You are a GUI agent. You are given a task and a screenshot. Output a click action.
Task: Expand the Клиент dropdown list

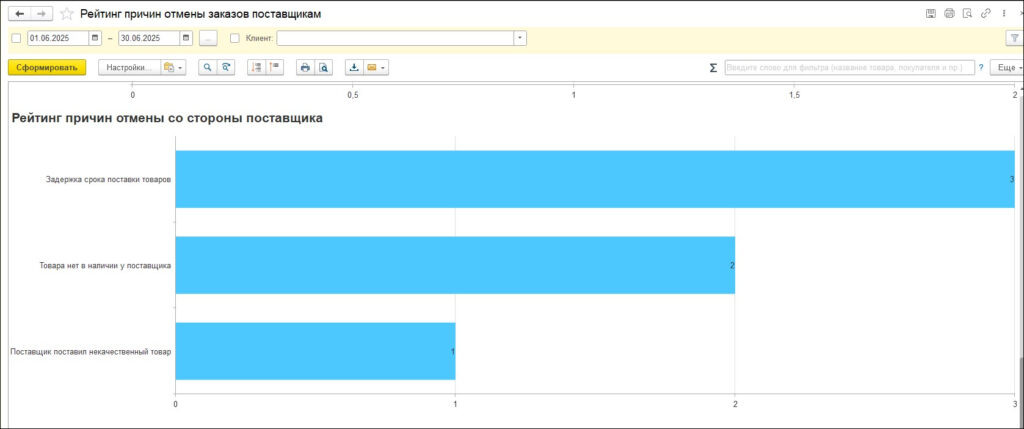tap(520, 39)
